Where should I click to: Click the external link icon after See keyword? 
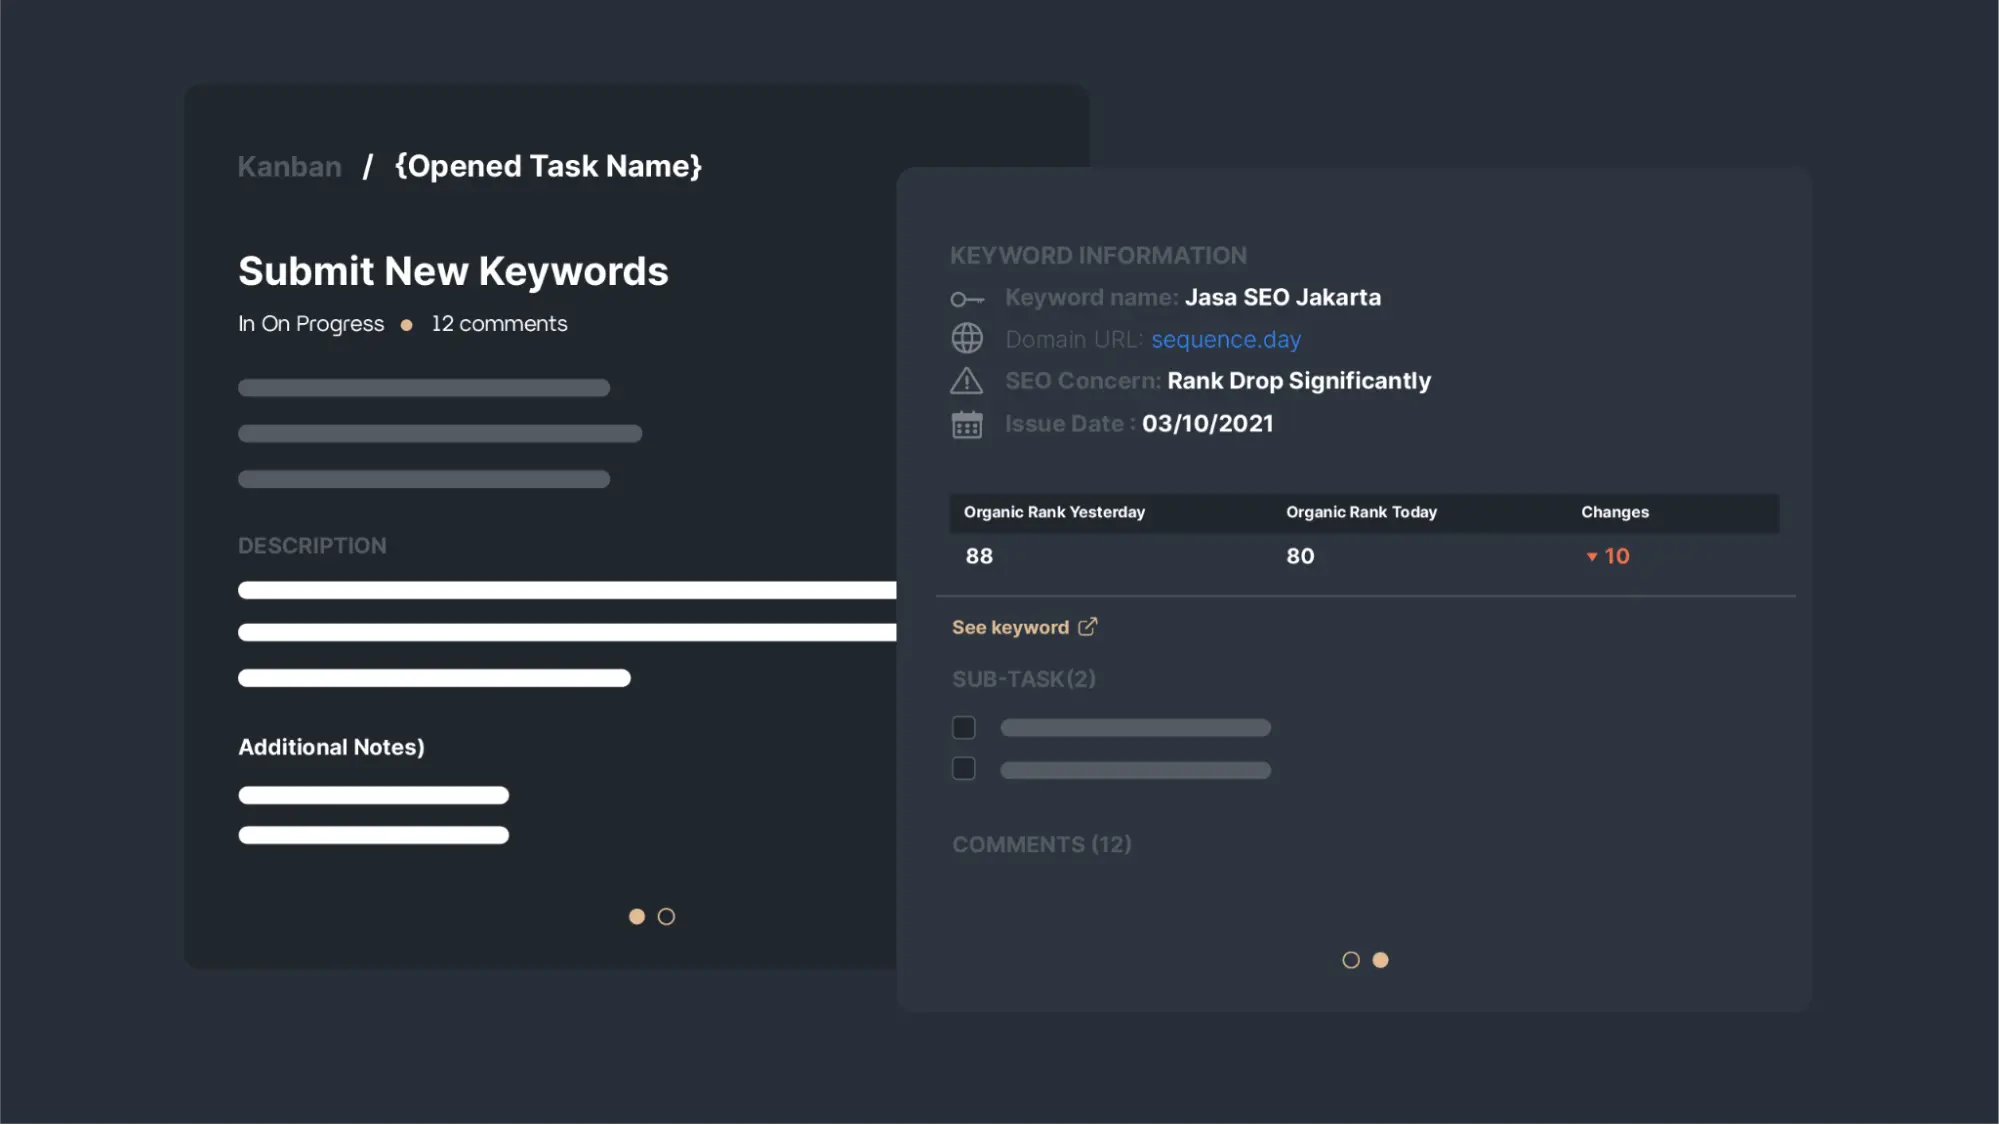1088,627
